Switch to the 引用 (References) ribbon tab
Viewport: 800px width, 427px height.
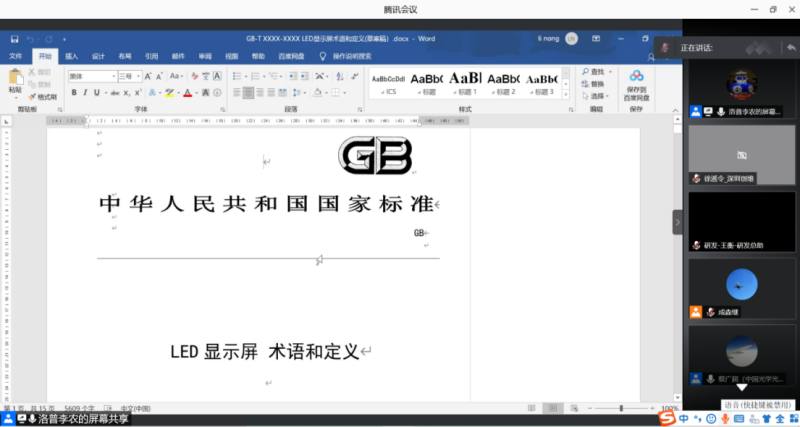[x=152, y=56]
